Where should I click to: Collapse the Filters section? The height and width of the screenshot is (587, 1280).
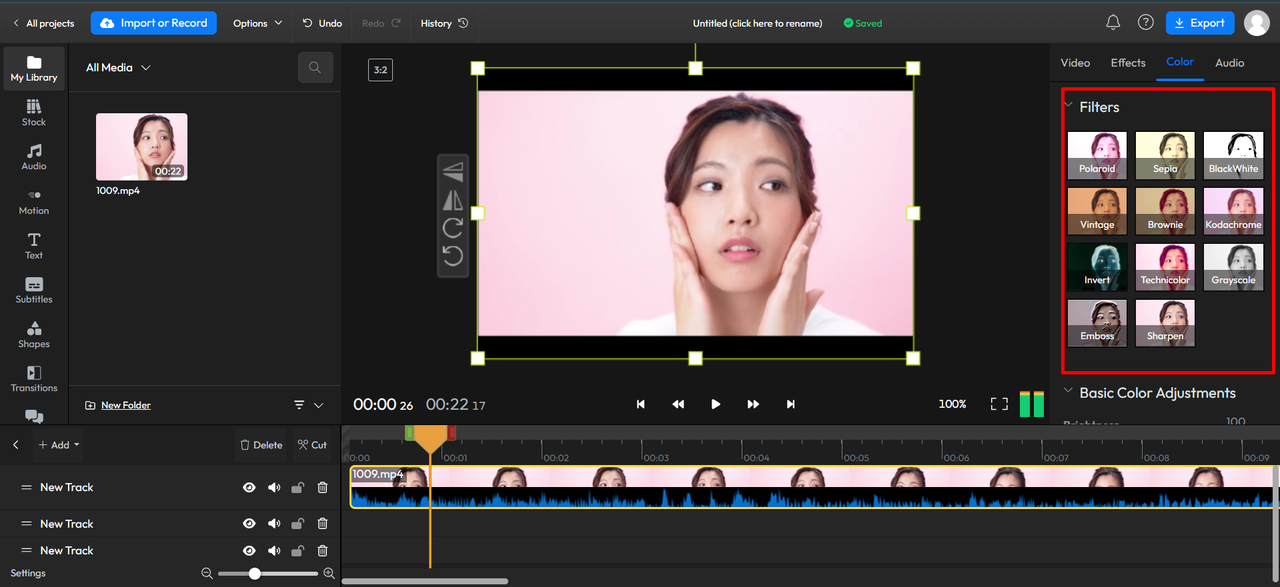[1068, 106]
